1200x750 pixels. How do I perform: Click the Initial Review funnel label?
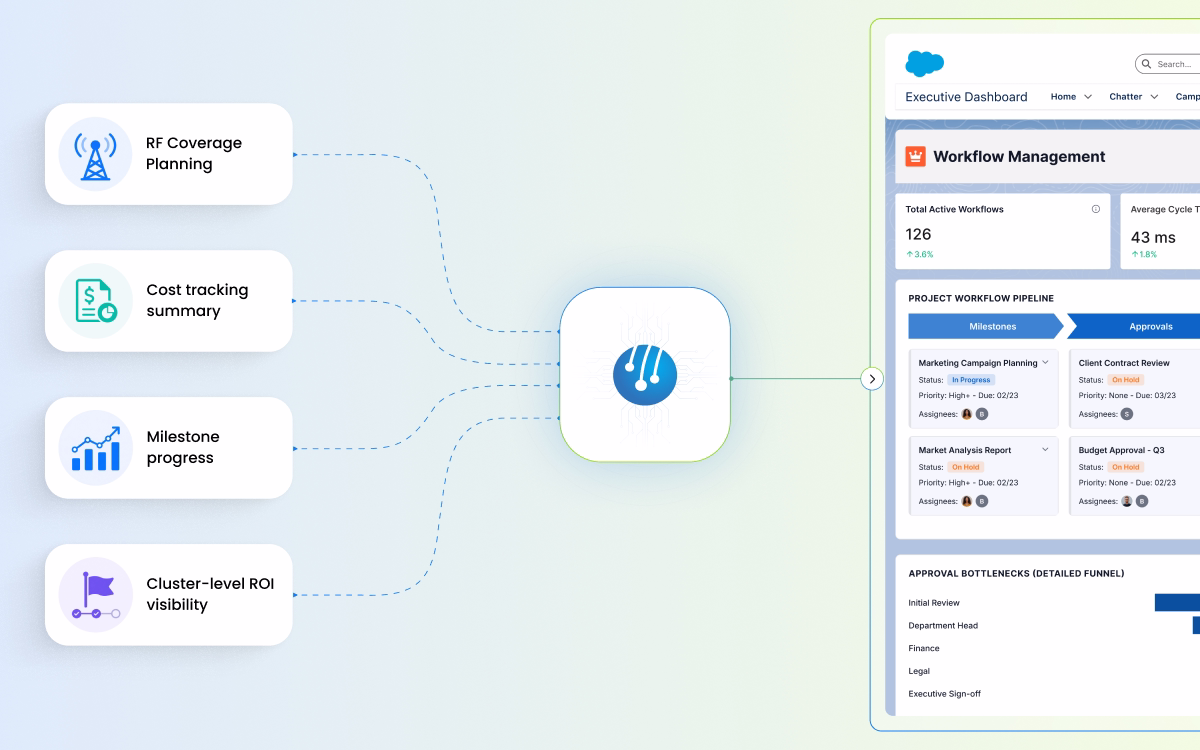pos(934,603)
